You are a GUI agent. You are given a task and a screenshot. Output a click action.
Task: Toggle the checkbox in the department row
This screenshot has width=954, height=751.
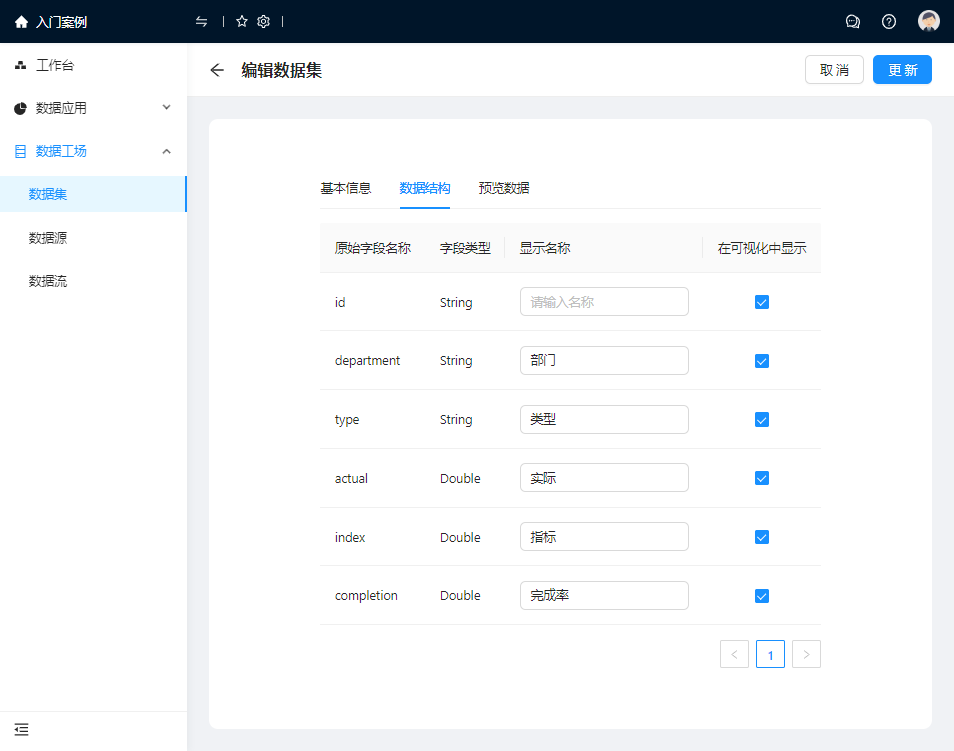click(x=762, y=361)
